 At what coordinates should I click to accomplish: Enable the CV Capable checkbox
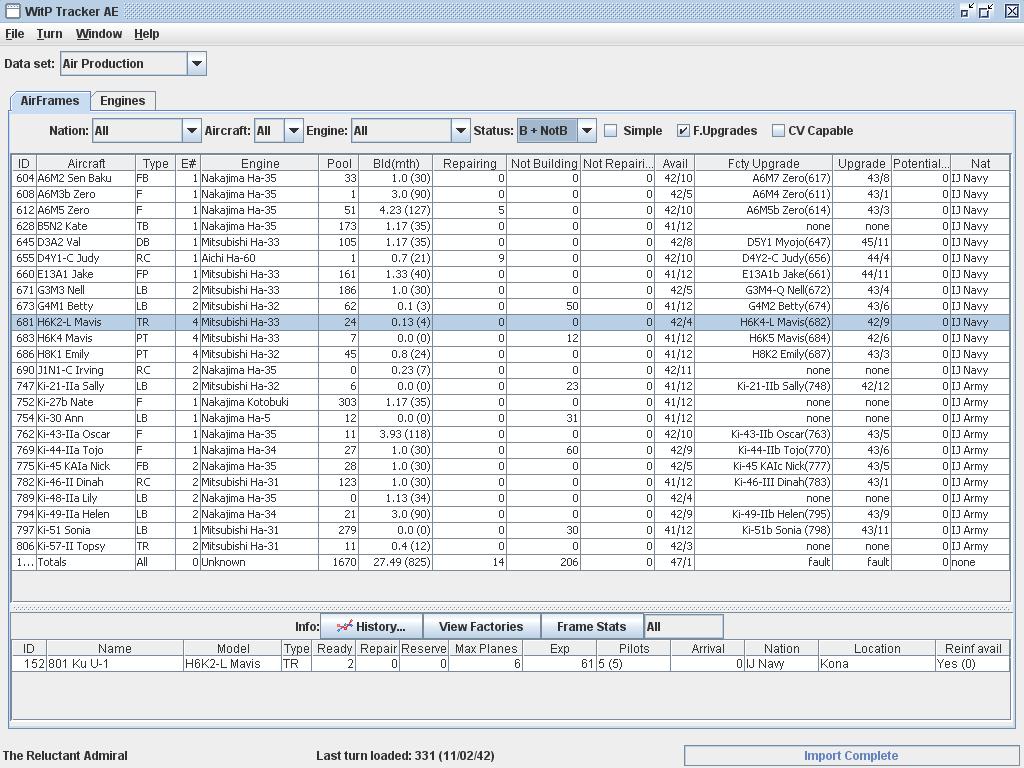pos(778,131)
